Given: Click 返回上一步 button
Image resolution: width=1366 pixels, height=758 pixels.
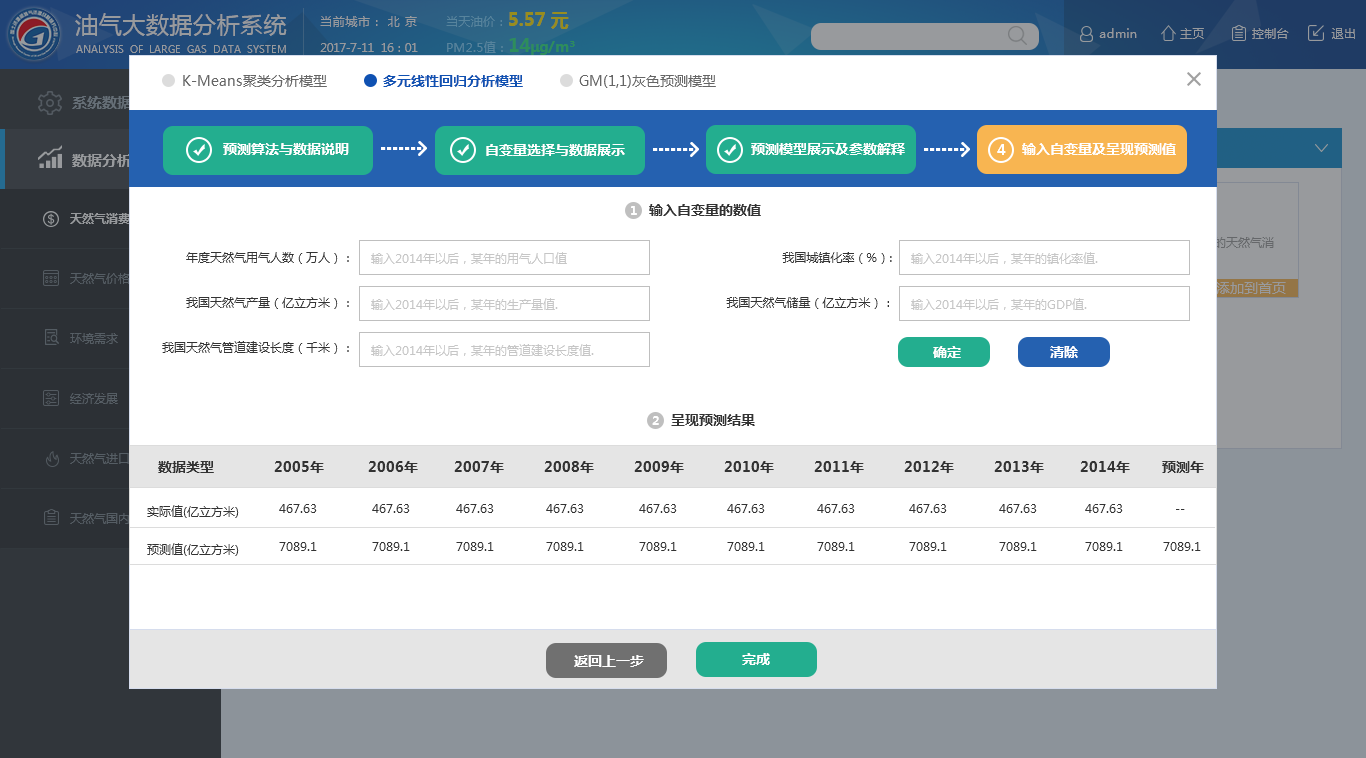Looking at the screenshot, I should pos(606,660).
